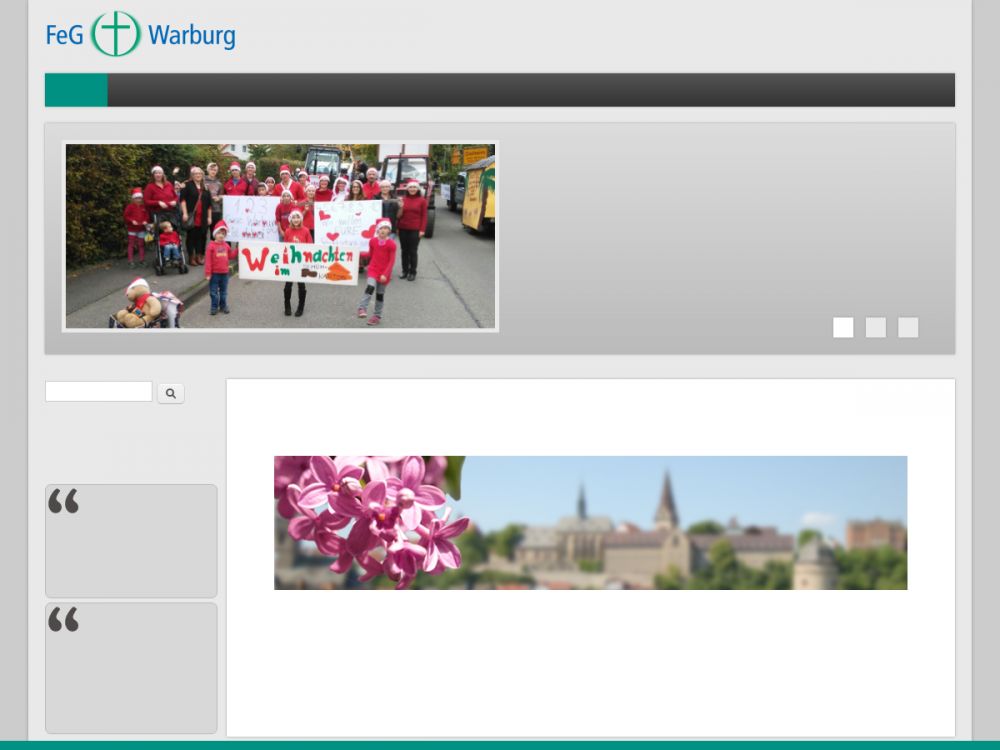Click the quotation mark in the upper quote box

(x=63, y=502)
